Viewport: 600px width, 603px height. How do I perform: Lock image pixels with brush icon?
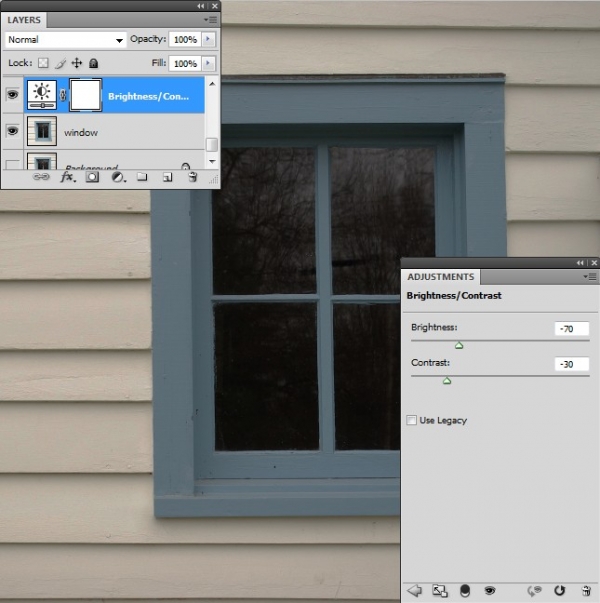point(60,63)
